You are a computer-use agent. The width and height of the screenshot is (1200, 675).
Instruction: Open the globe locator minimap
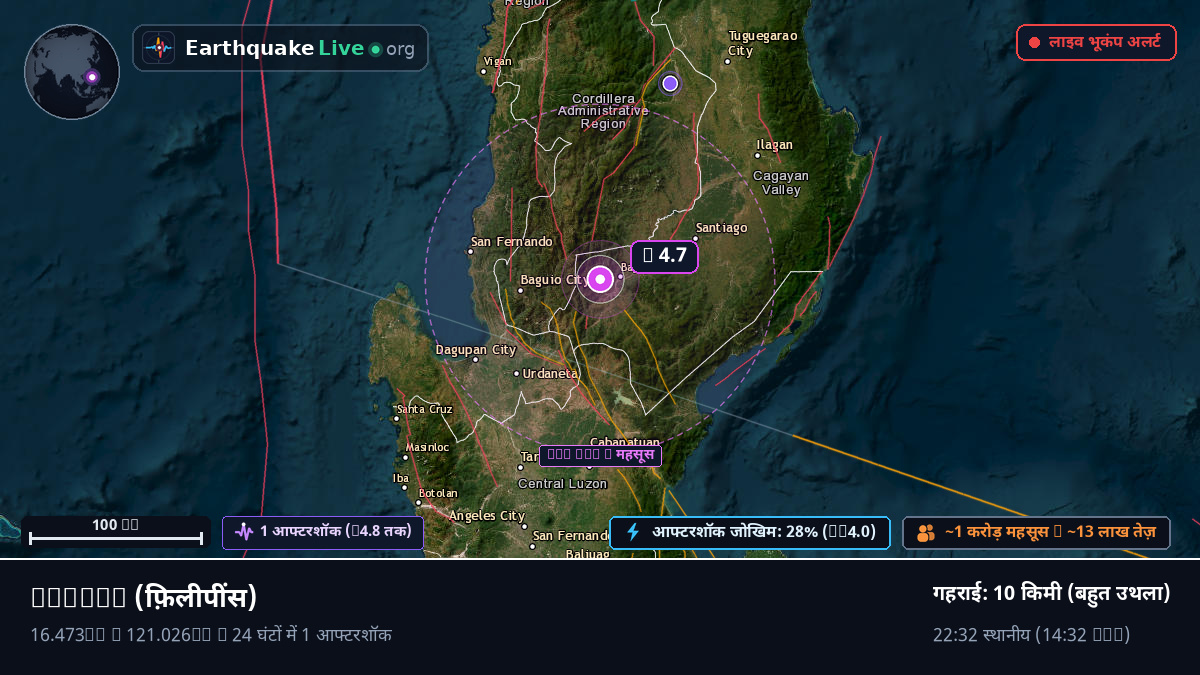click(72, 72)
